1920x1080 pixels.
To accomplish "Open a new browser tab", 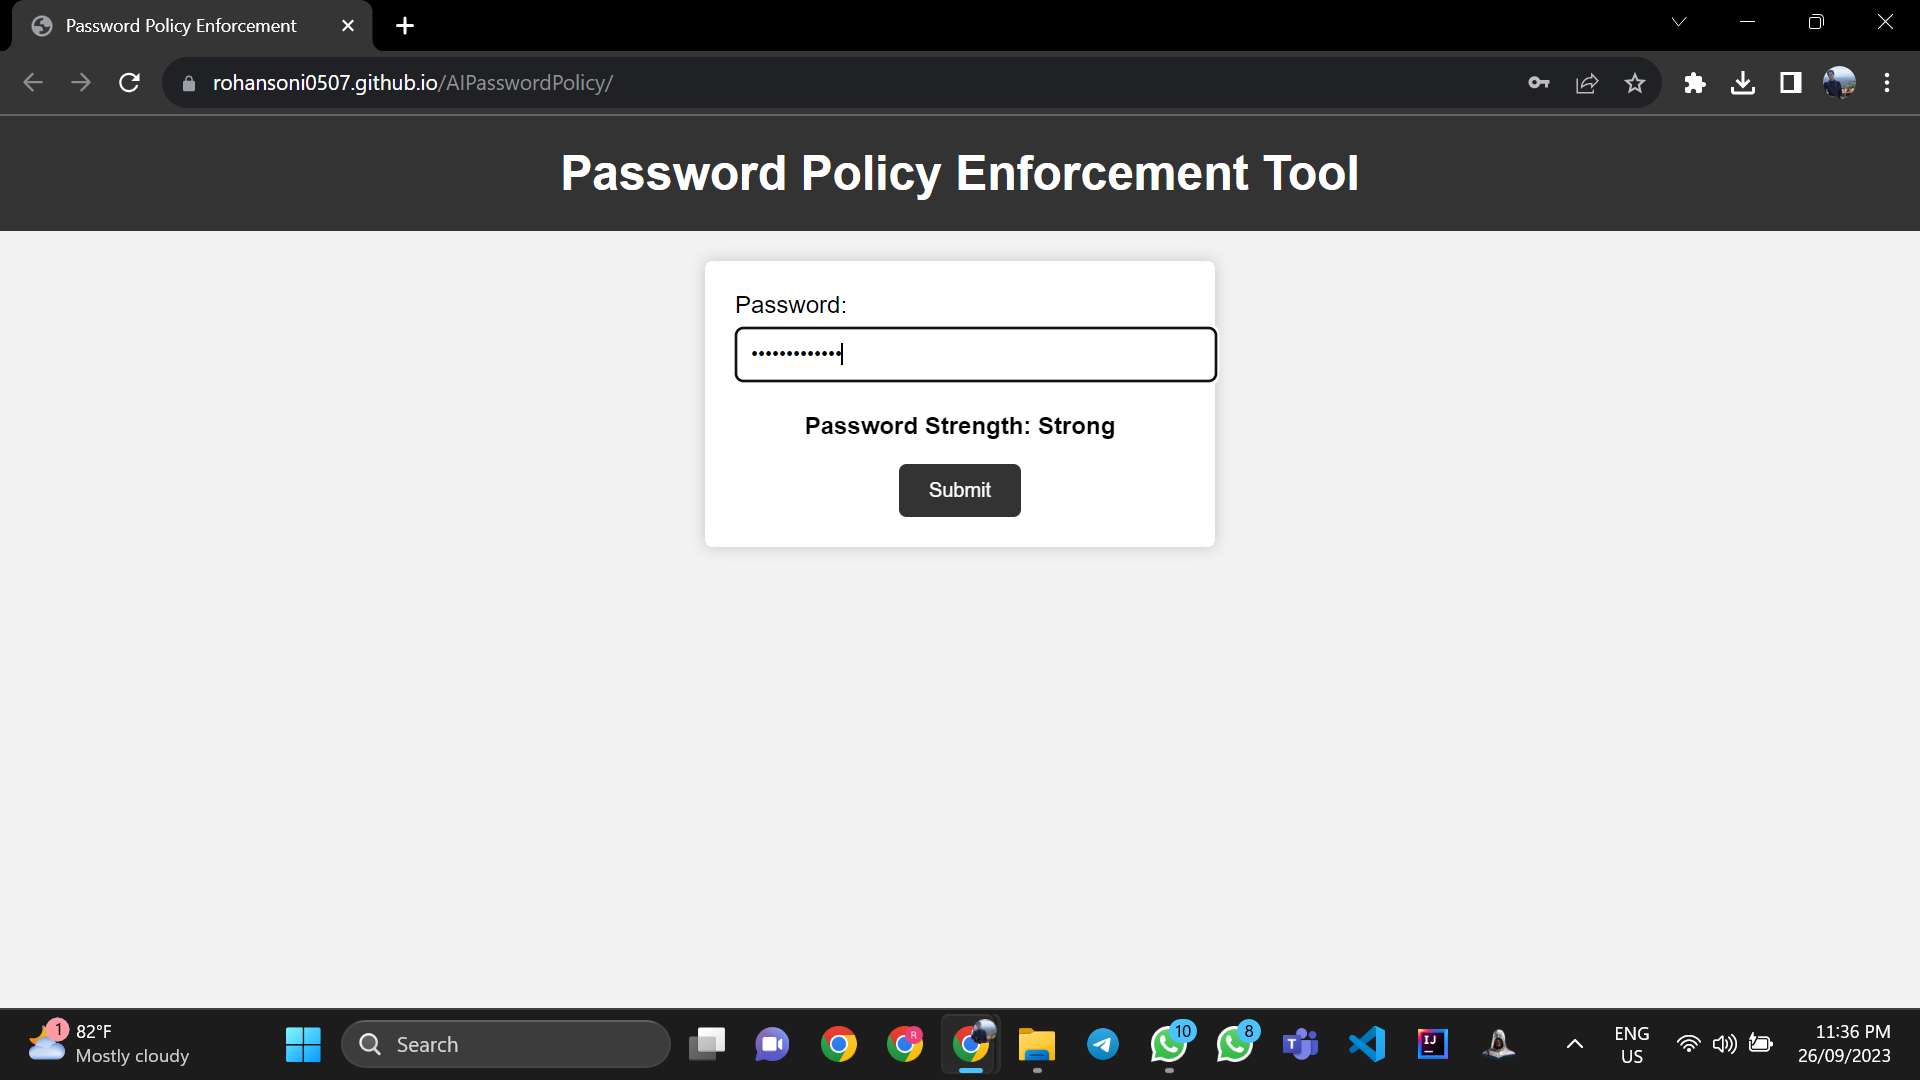I will tap(405, 26).
